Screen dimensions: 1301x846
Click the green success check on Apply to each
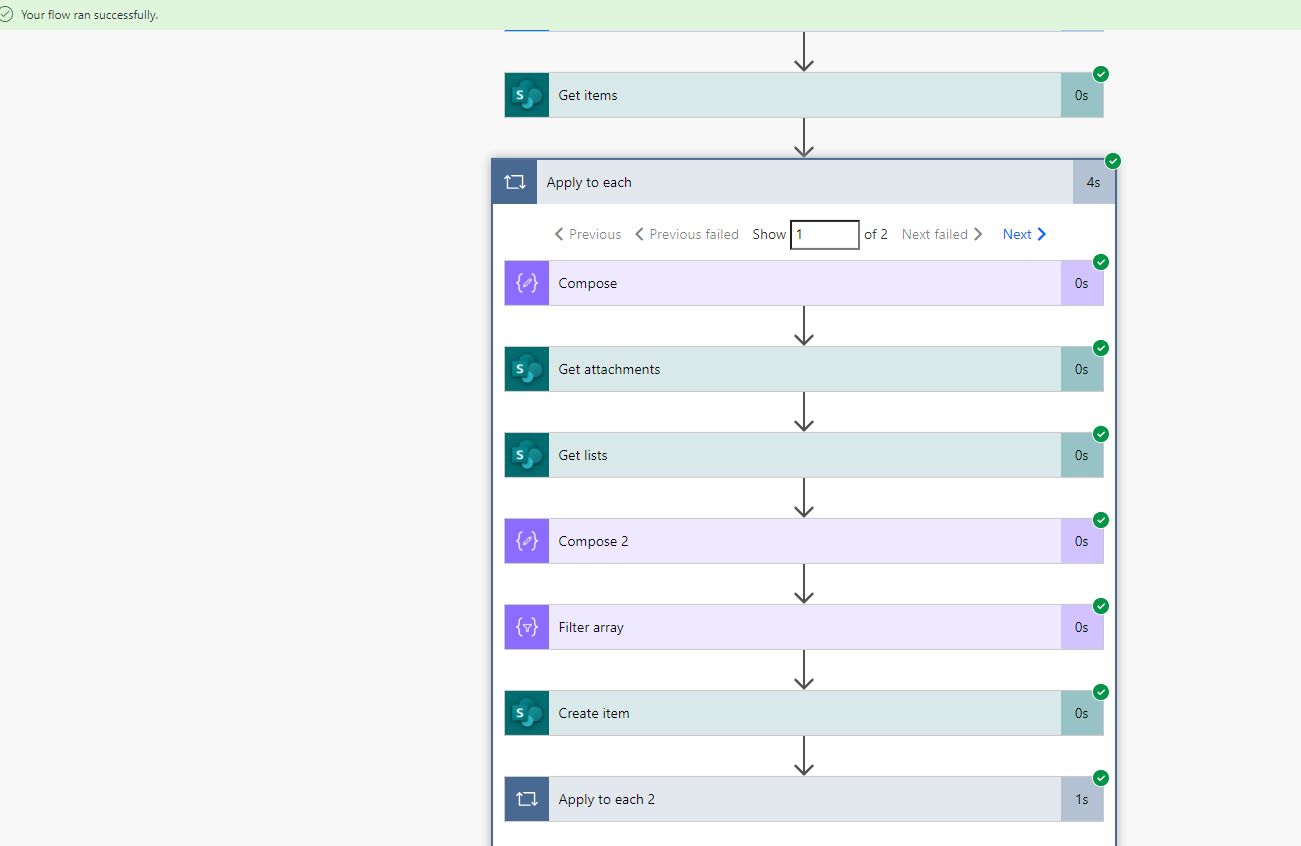point(1113,161)
